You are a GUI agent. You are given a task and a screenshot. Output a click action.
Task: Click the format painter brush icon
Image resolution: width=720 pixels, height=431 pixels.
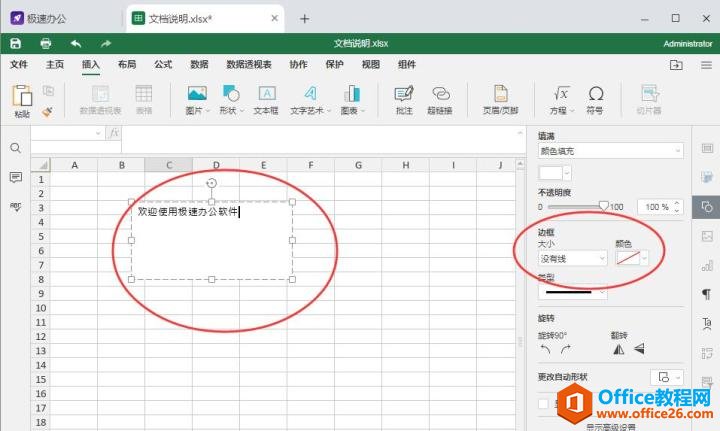point(47,112)
